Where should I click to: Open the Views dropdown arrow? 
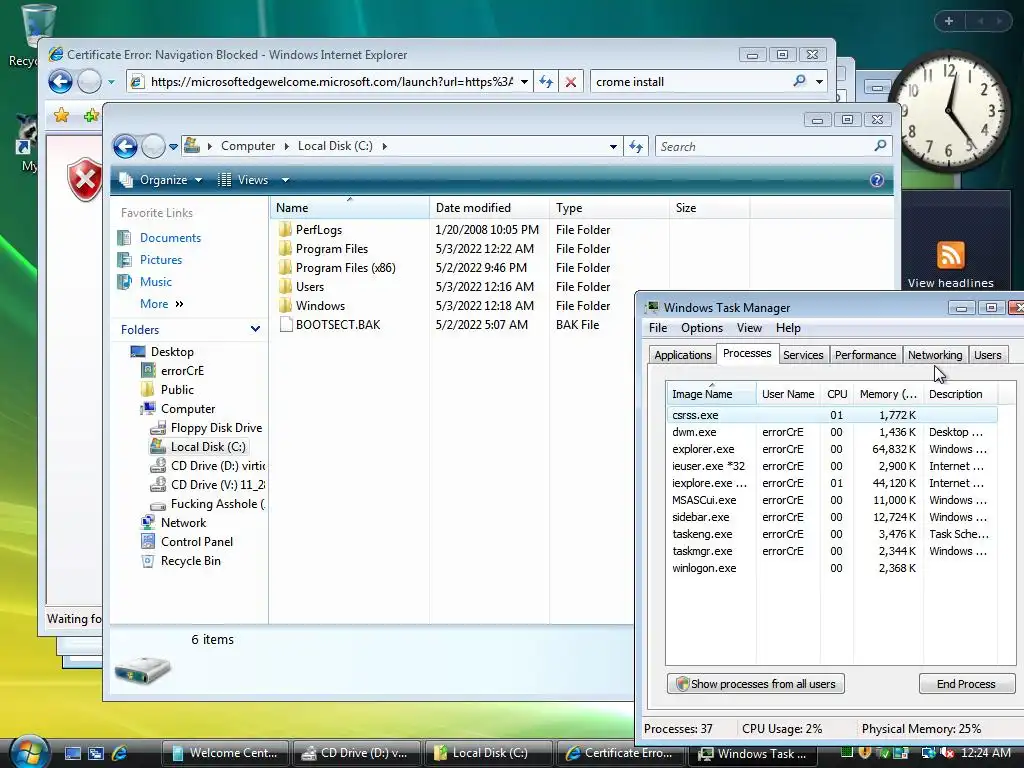[x=285, y=180]
